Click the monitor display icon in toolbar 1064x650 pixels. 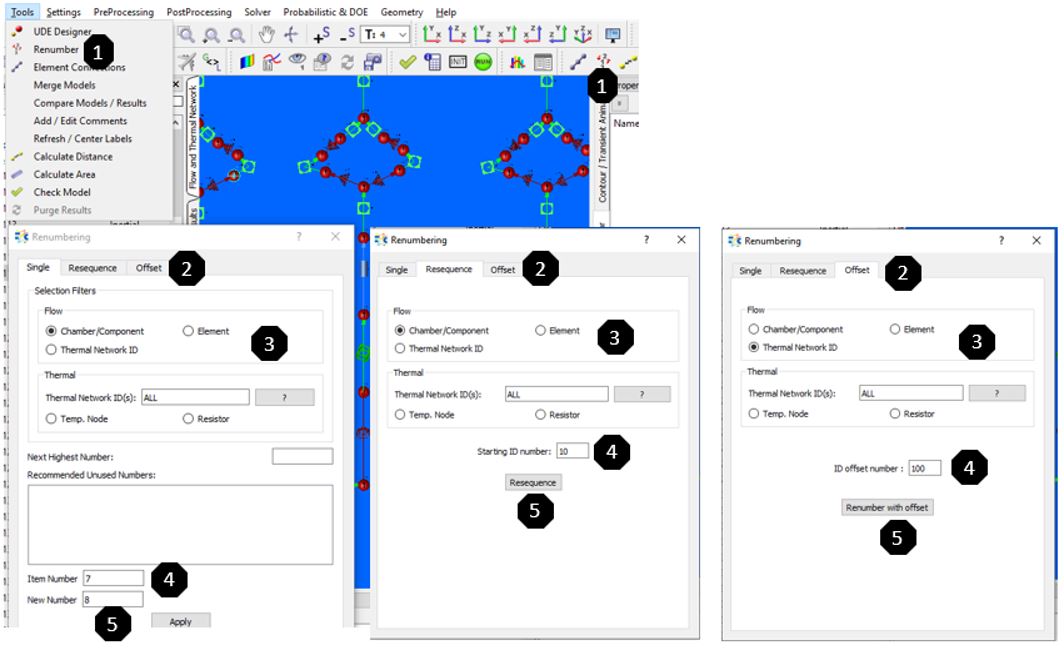coord(612,35)
